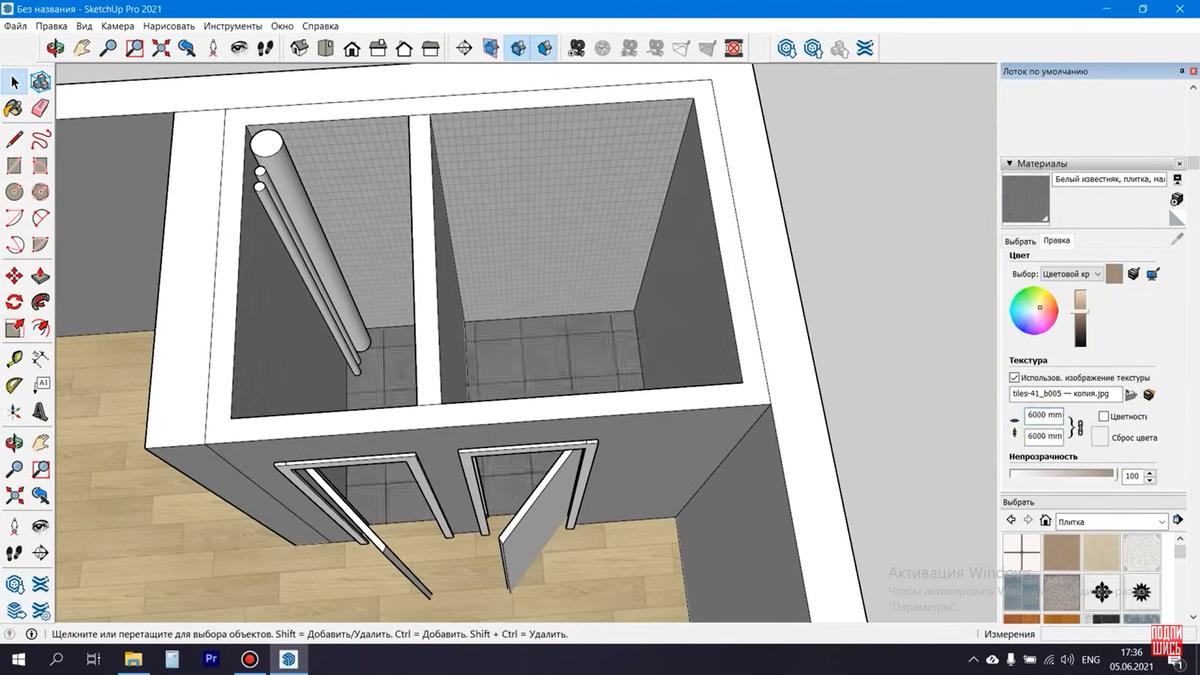
Task: Open the 'Цветовой кр' color picker dropdown
Action: point(1071,274)
